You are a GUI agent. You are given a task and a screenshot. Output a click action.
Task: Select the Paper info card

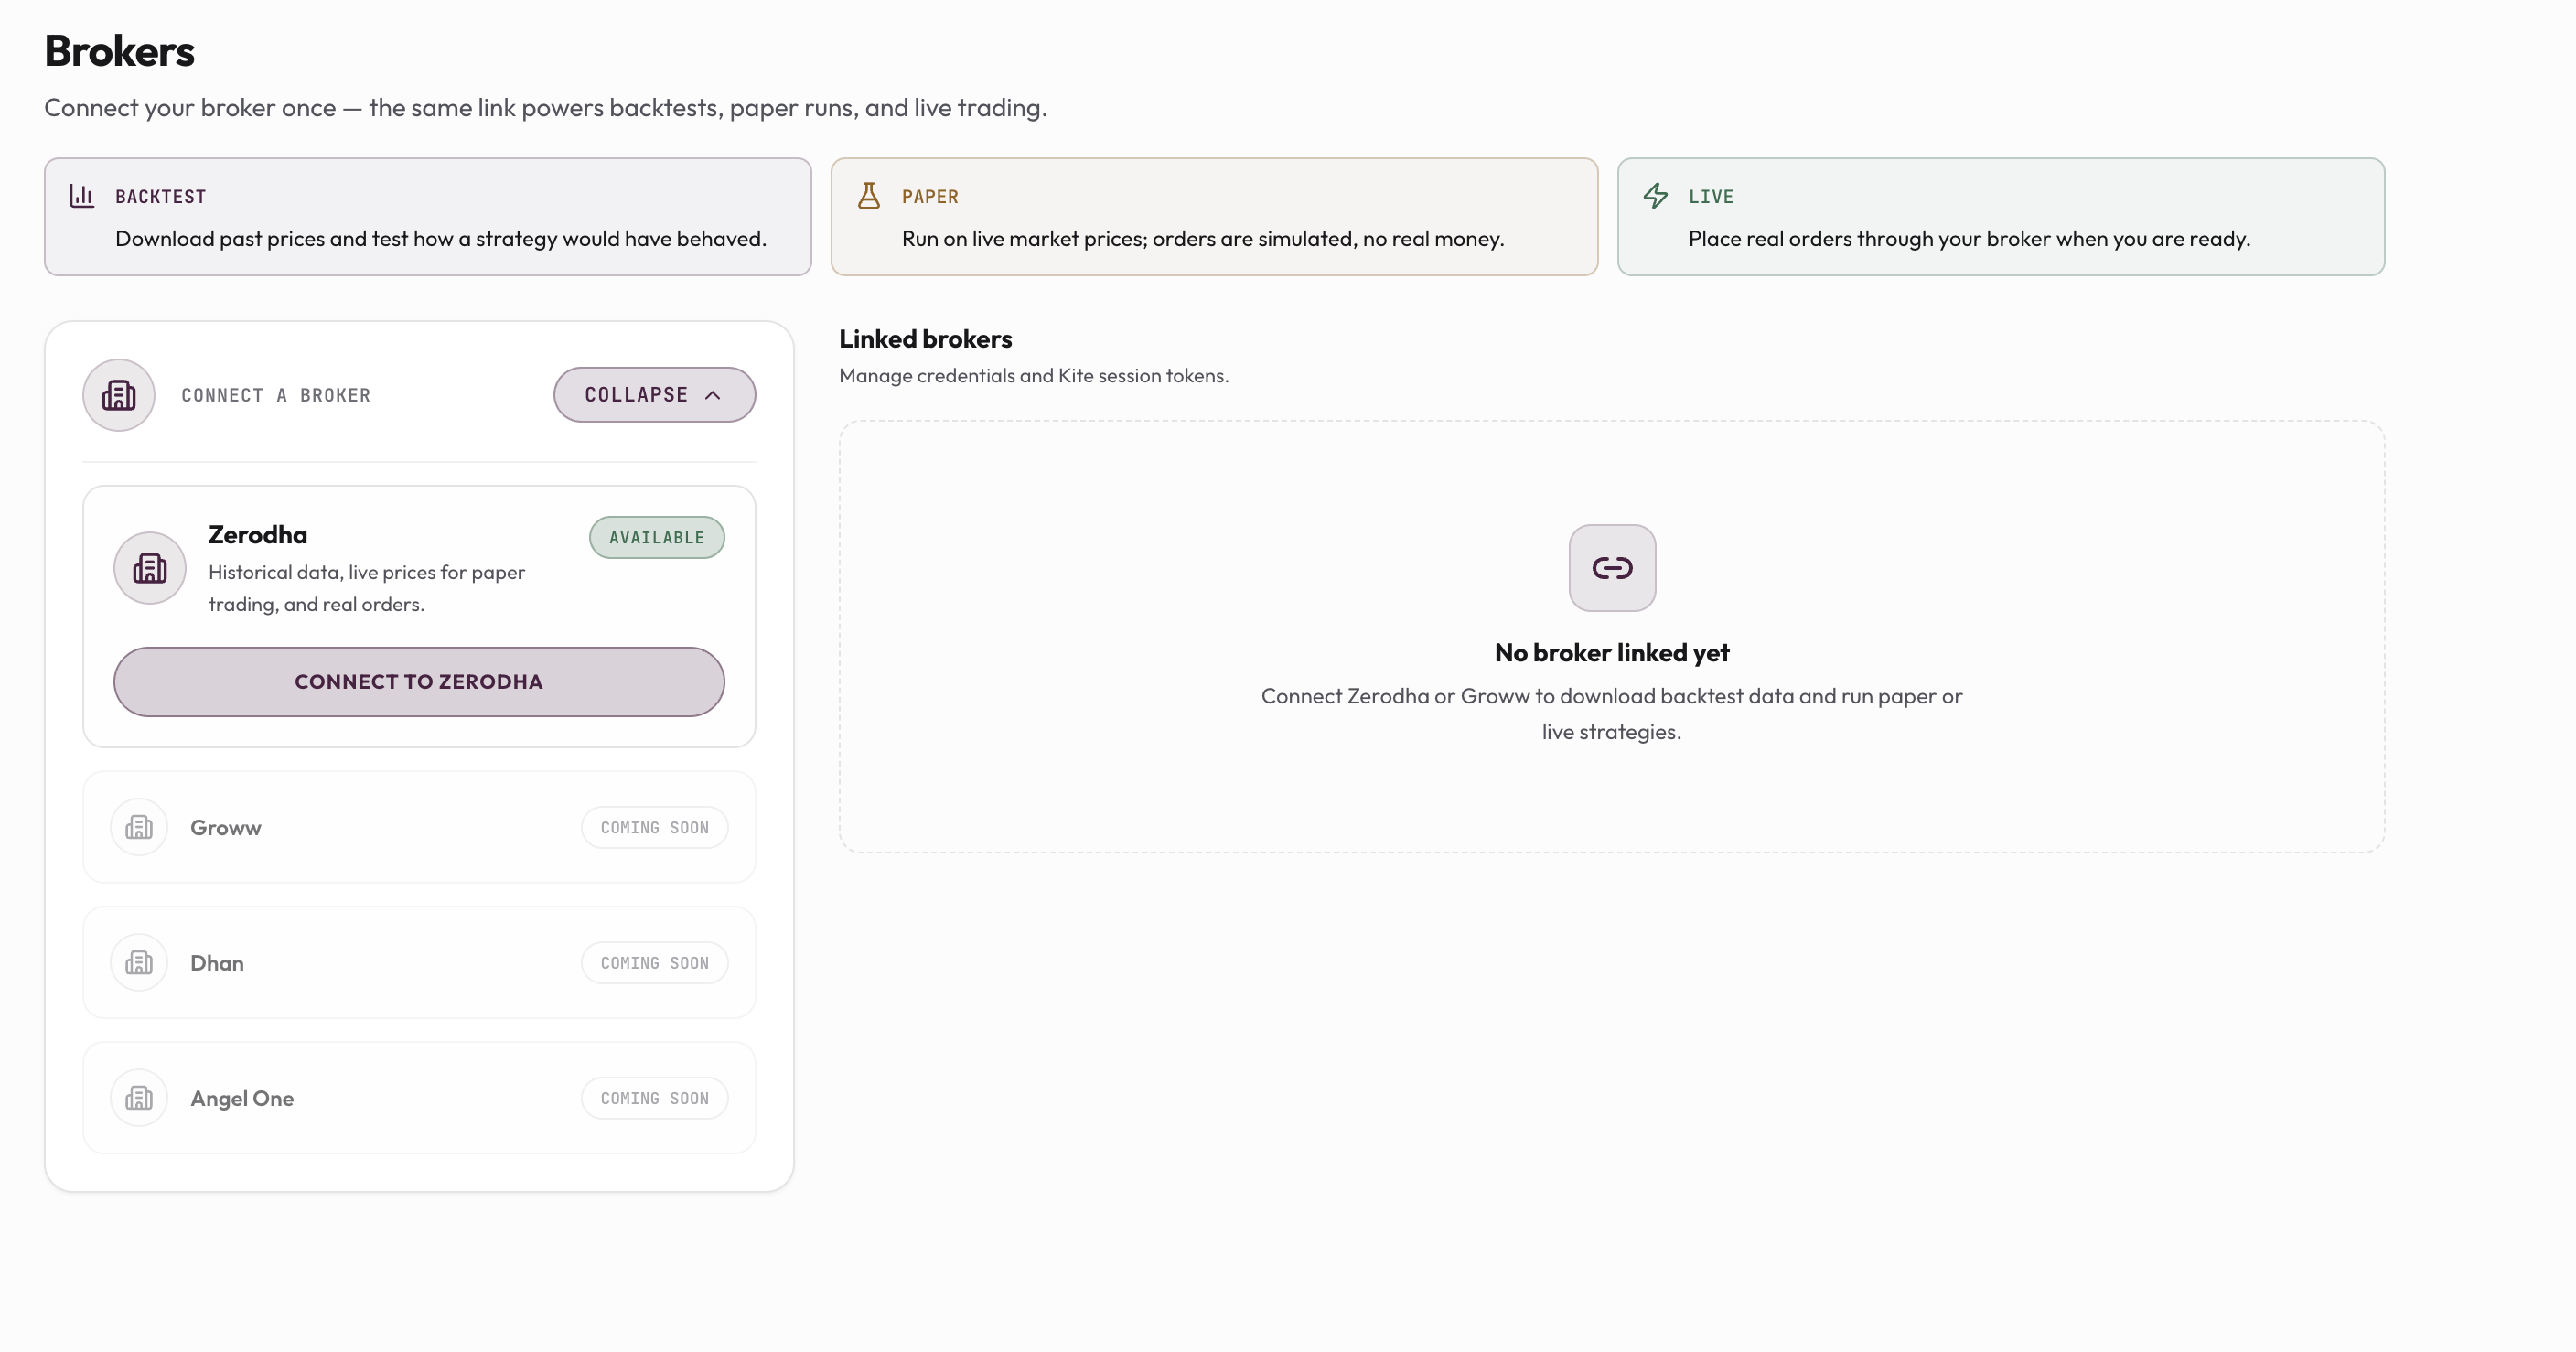[1215, 217]
